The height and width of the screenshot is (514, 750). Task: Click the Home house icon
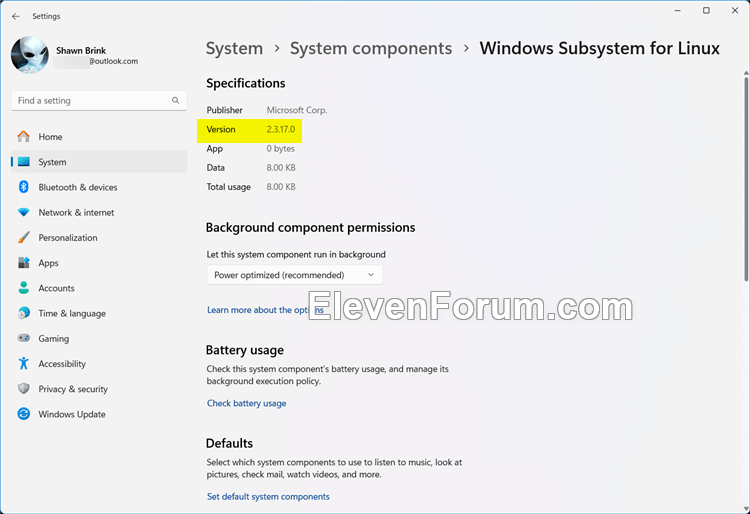23,137
